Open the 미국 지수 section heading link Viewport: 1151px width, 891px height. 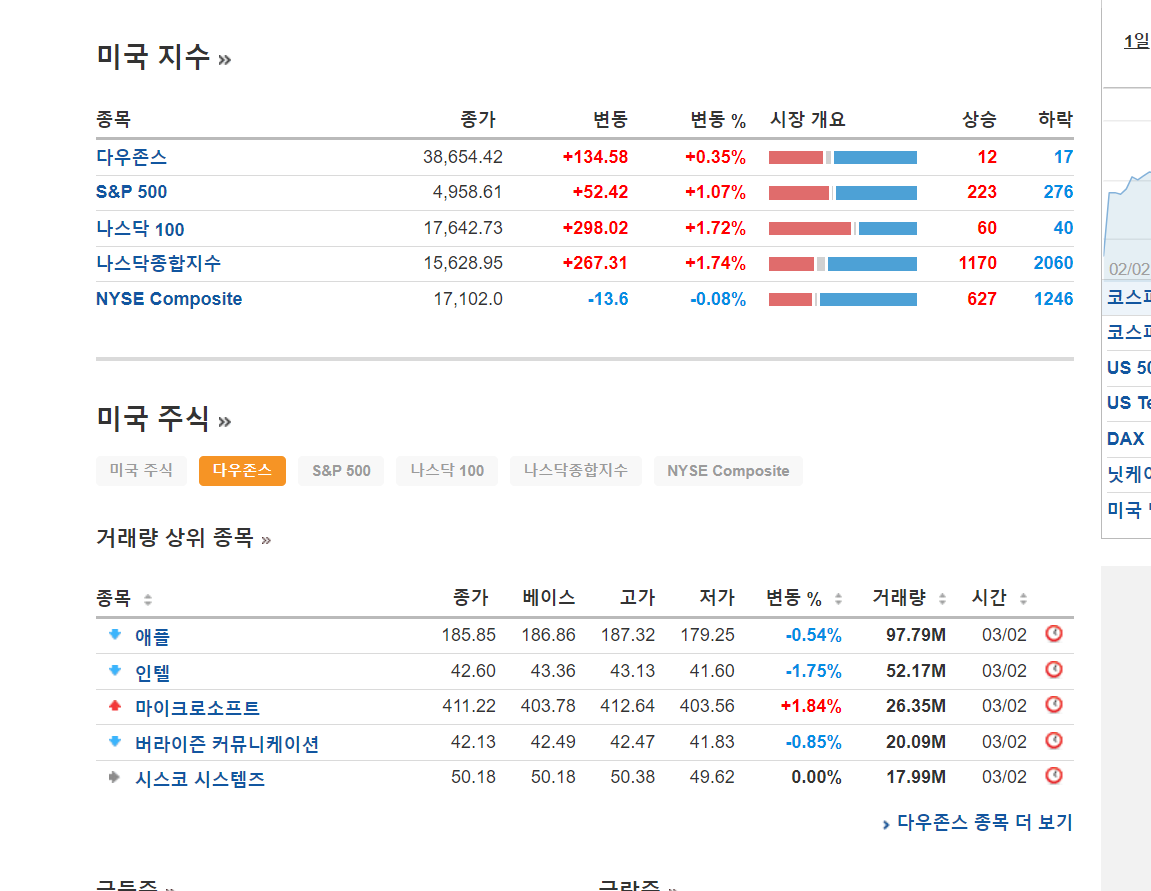click(164, 57)
